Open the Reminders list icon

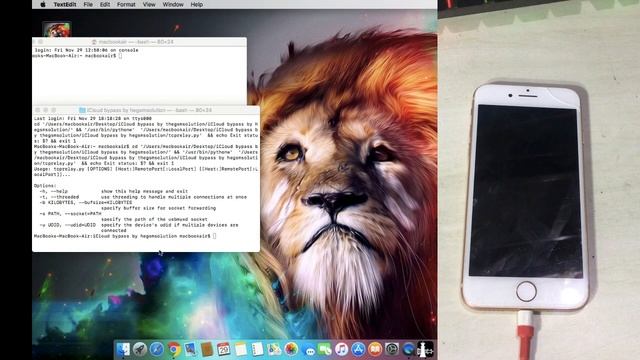(x=257, y=349)
